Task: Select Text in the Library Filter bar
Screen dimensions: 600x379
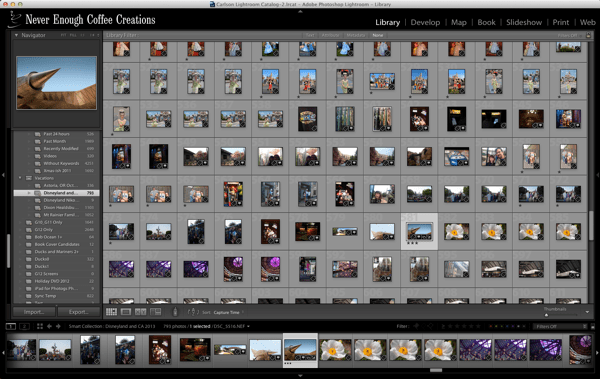Action: click(310, 35)
